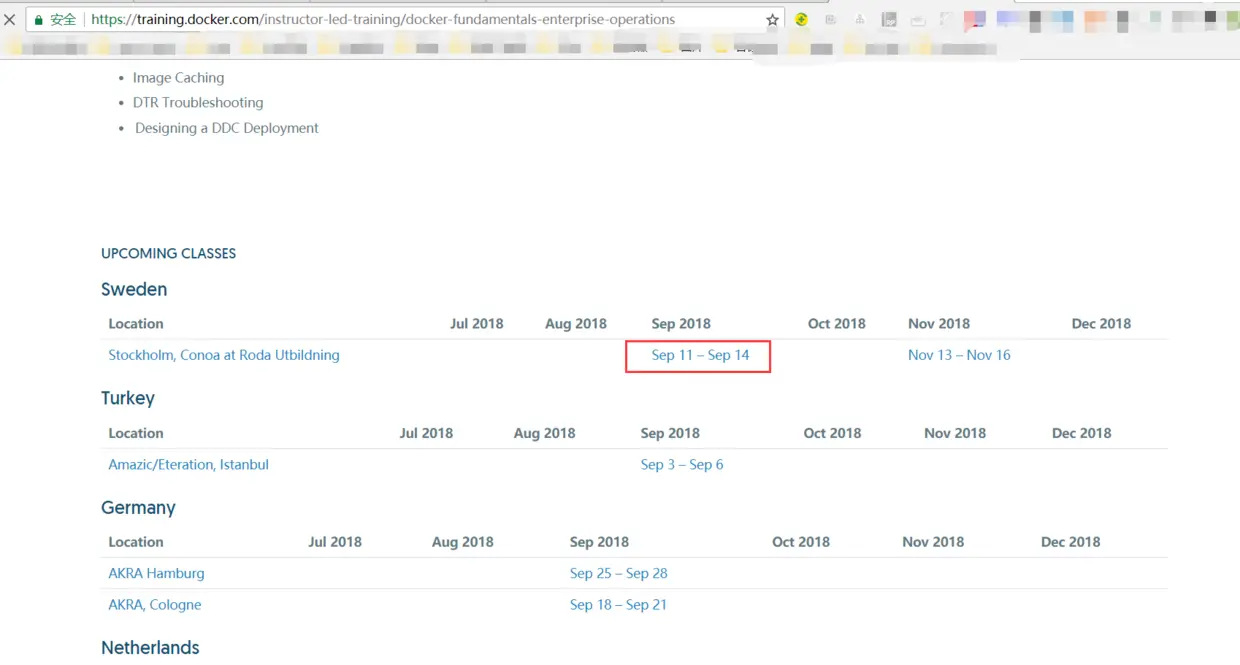Screen dimensions: 1240x665
Task: Click Aug 2018 header in Turkey table
Action: point(545,434)
